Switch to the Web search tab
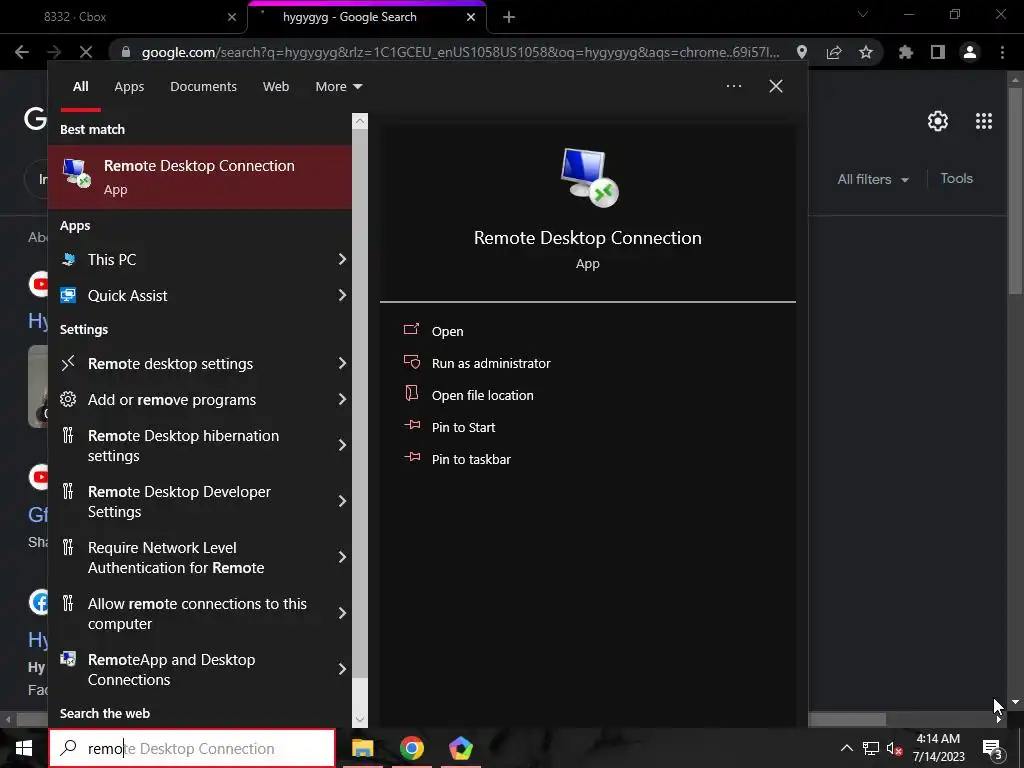 click(x=276, y=86)
